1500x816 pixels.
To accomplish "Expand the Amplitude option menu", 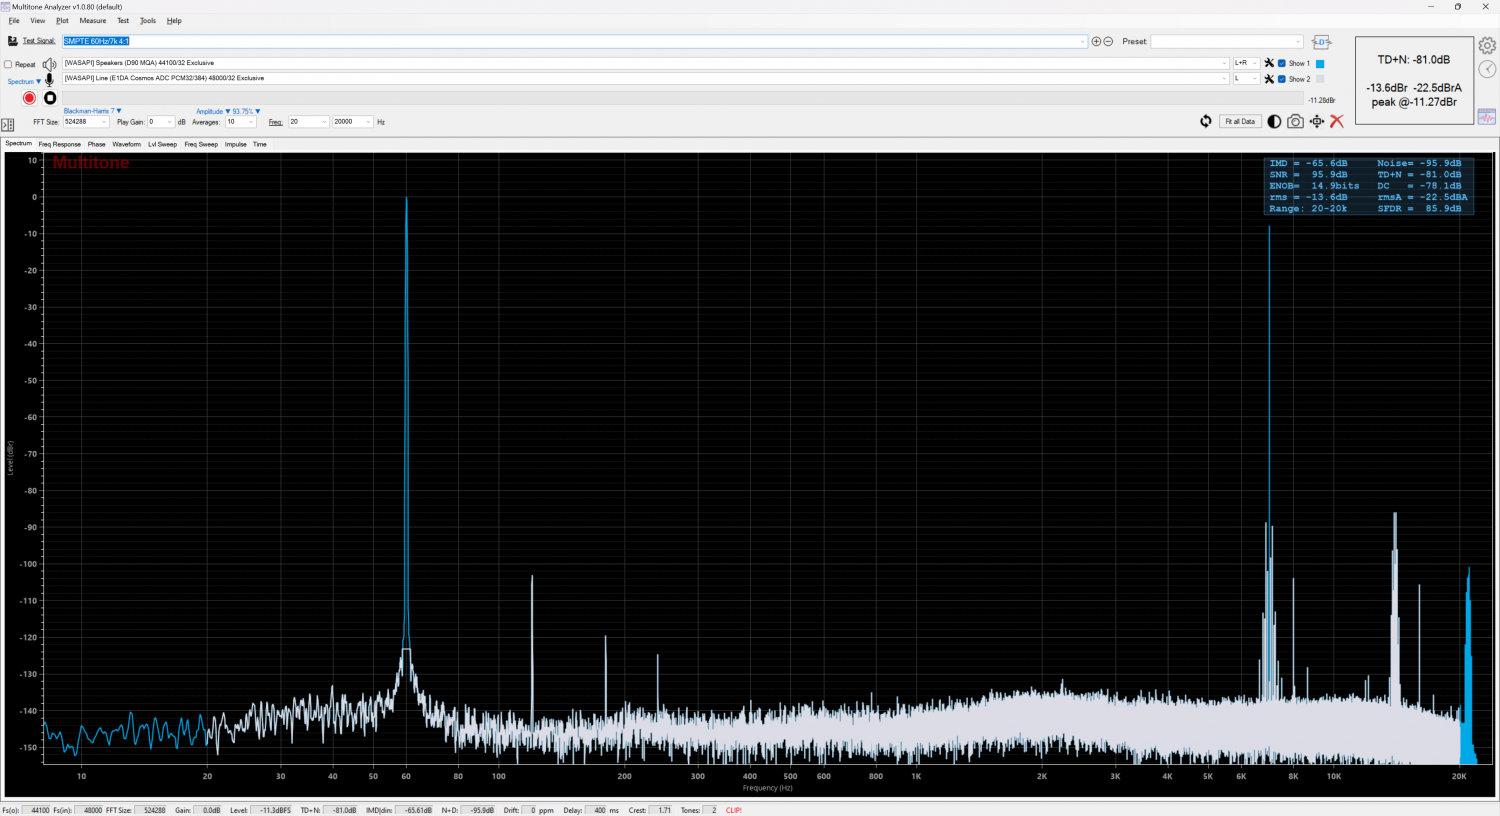I will pos(213,111).
